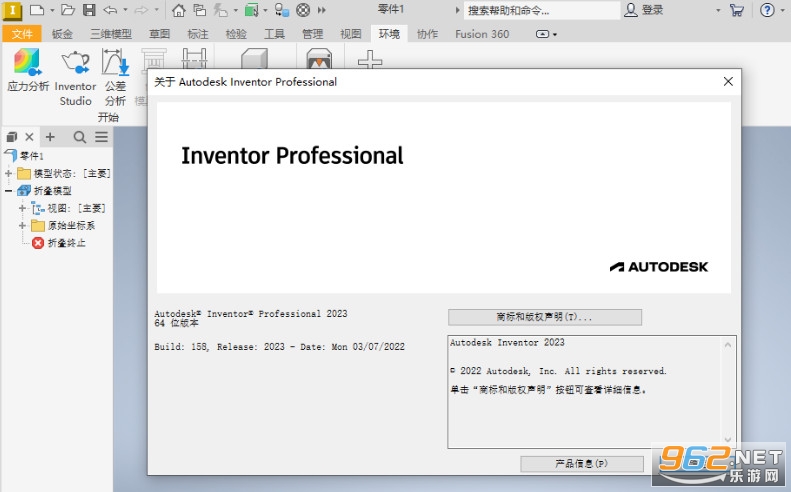This screenshot has width=791, height=492.
Task: Click the Open folder icon
Action: coord(68,10)
